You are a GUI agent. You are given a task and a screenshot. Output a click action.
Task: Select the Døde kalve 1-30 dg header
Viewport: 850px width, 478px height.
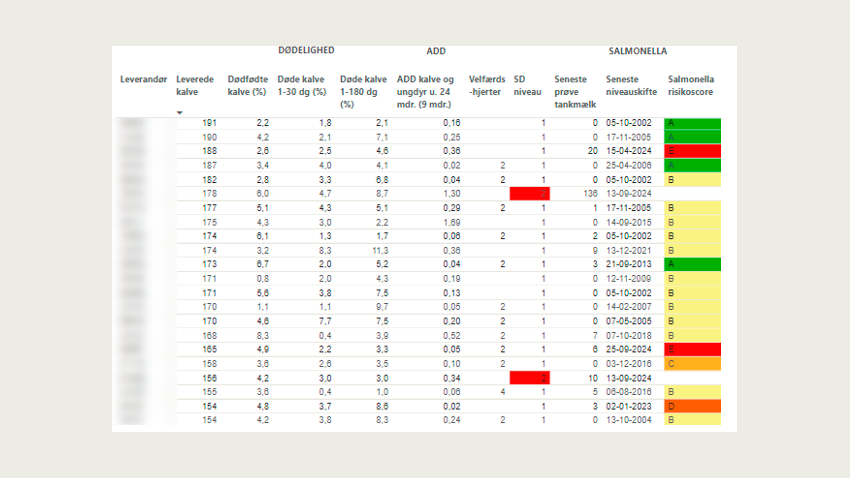tap(303, 85)
